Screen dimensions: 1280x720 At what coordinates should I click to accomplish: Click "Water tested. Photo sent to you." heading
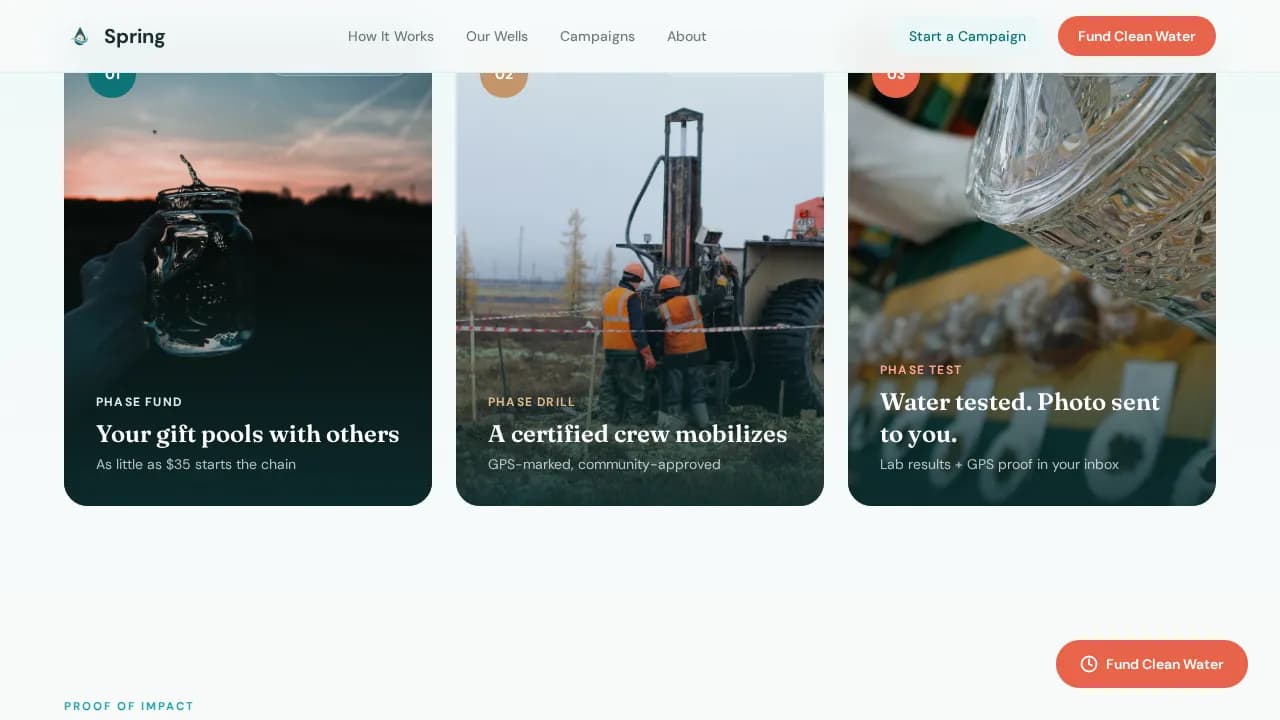coord(1019,418)
